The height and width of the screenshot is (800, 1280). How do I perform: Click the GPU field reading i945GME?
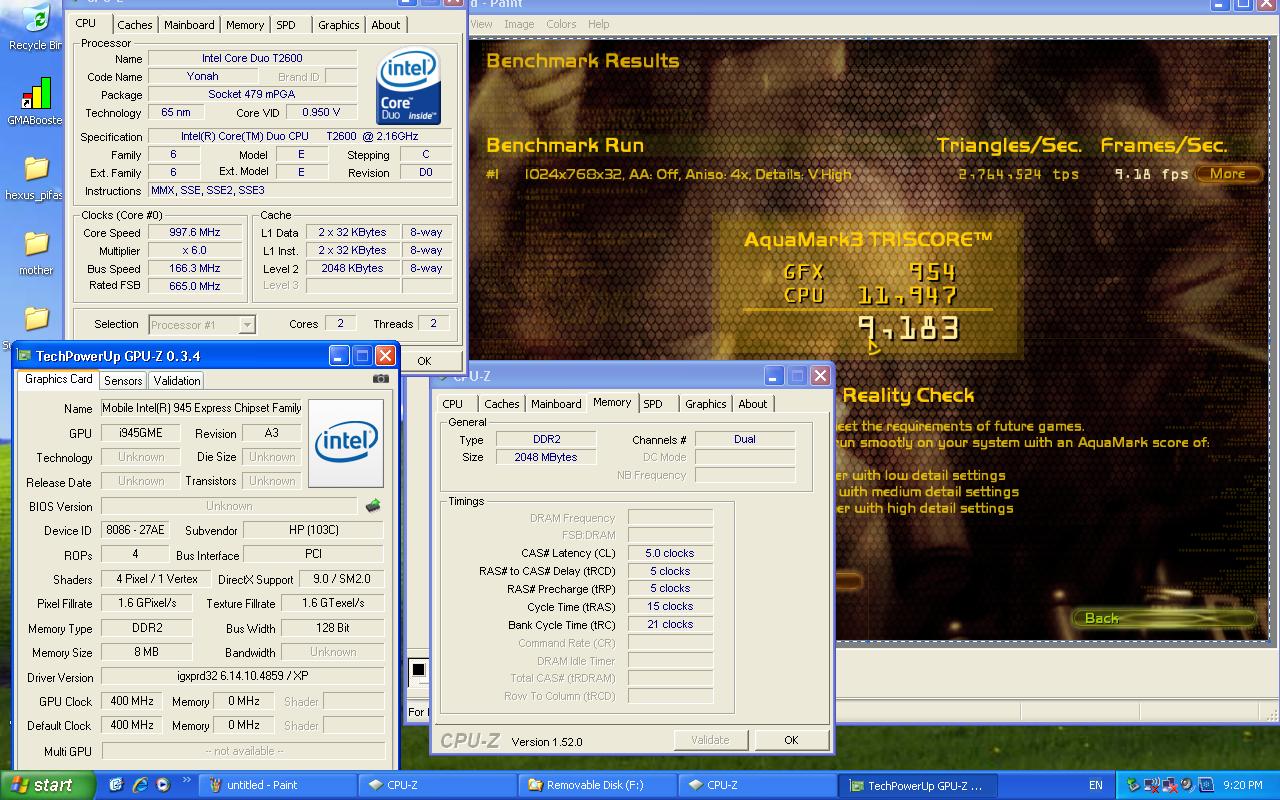139,433
